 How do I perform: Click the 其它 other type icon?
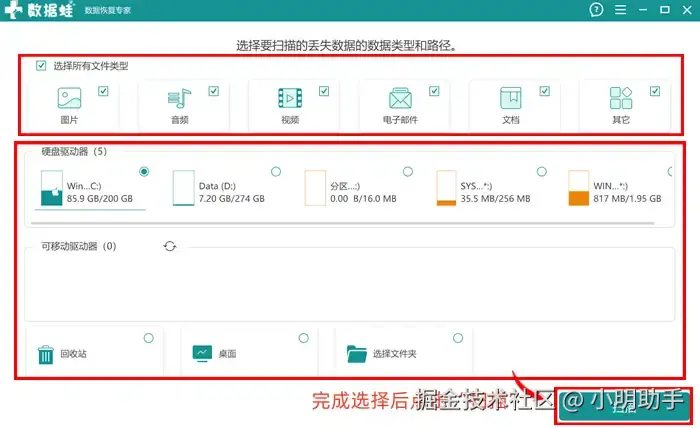(621, 98)
